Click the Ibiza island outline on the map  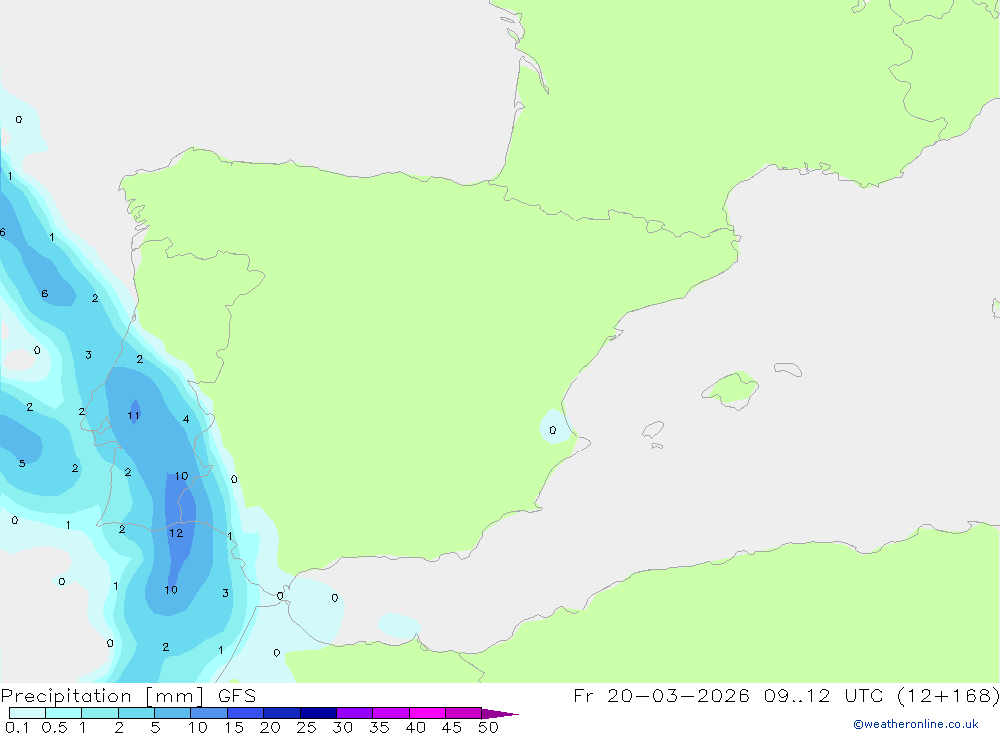click(653, 430)
